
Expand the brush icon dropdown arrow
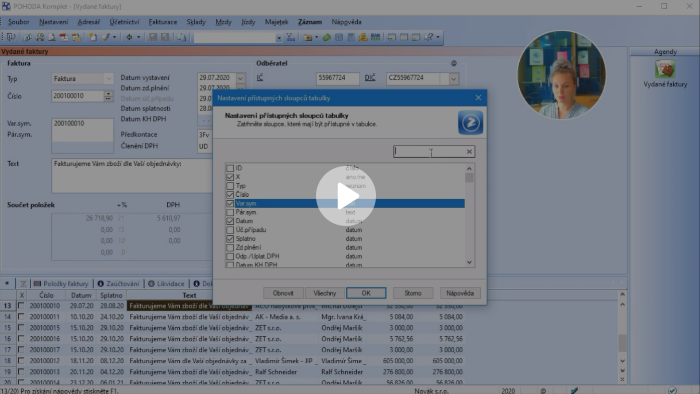[114, 37]
